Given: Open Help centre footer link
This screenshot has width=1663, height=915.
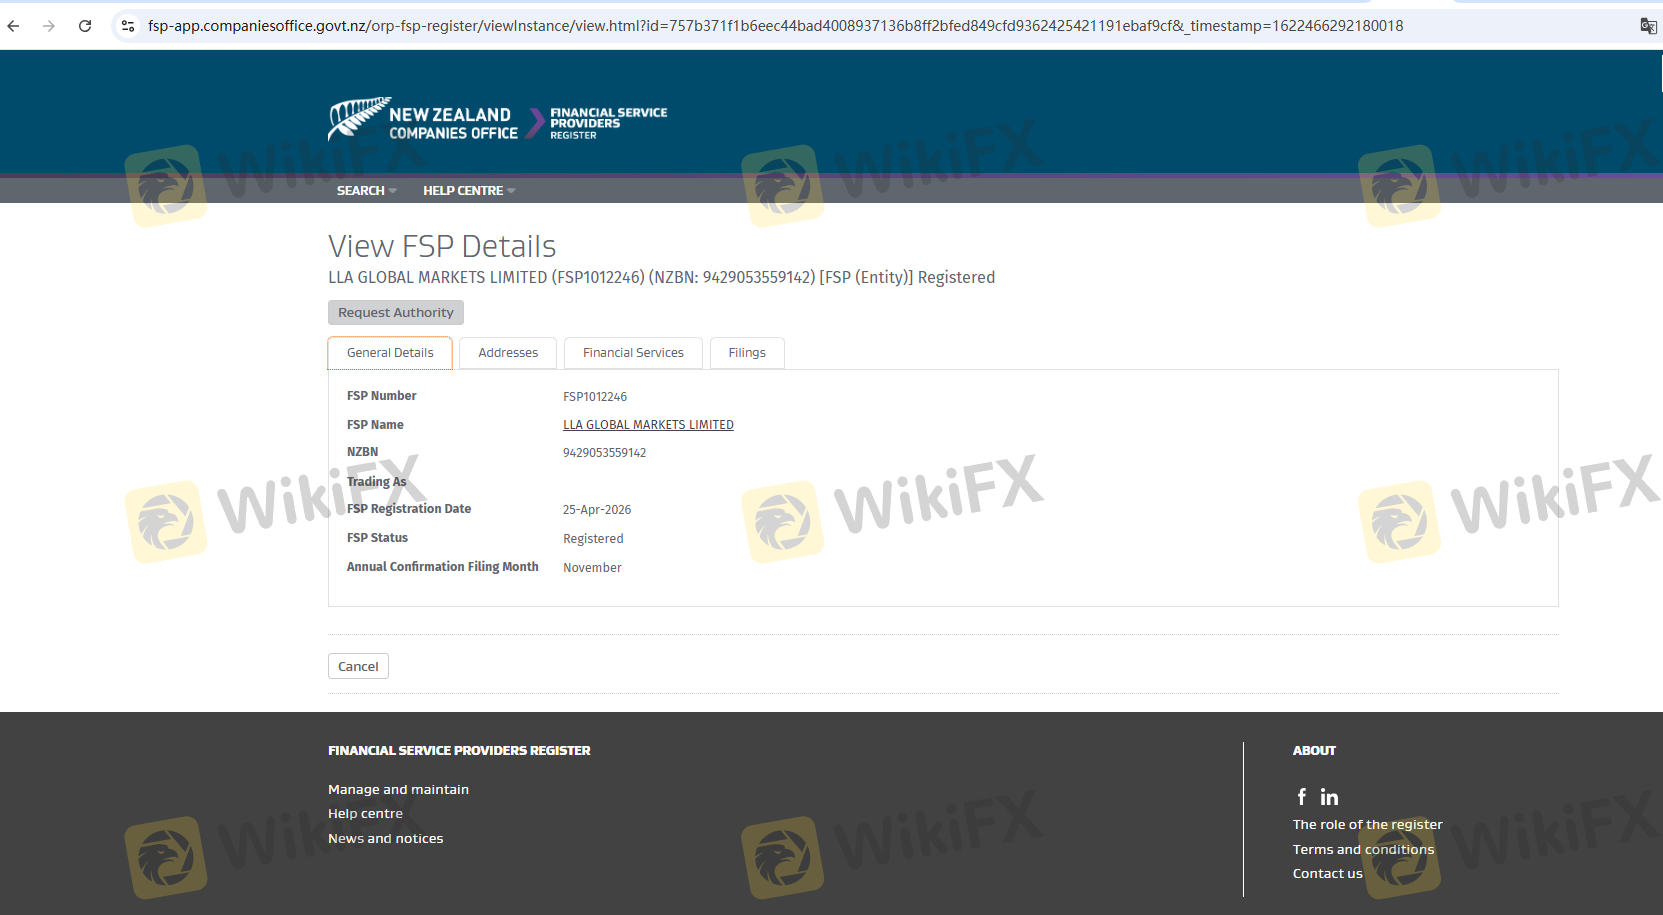Looking at the screenshot, I should click(x=365, y=814).
